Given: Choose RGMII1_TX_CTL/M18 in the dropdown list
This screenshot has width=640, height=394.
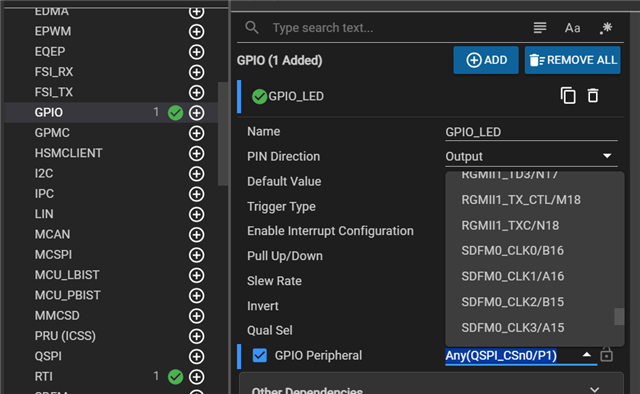Looking at the screenshot, I should click(521, 200).
